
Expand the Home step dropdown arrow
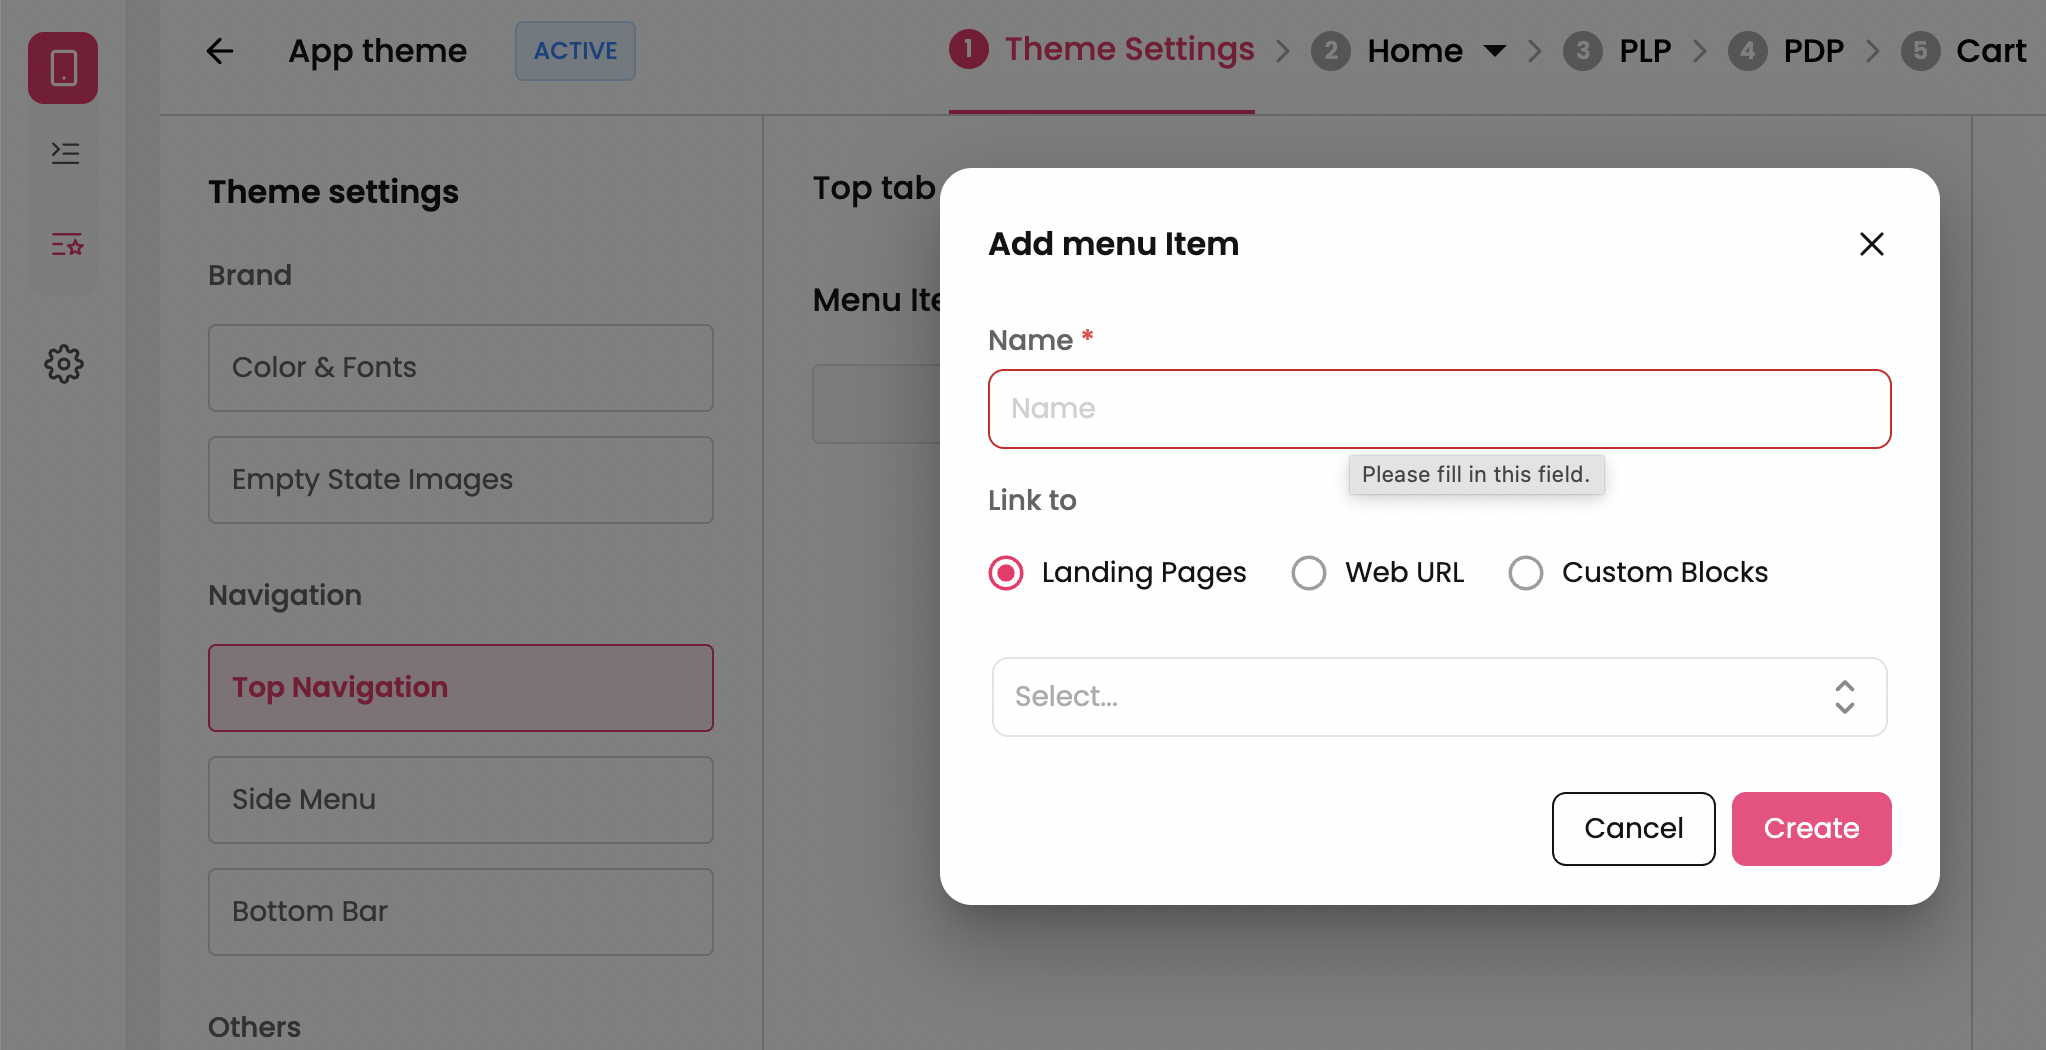(1494, 51)
